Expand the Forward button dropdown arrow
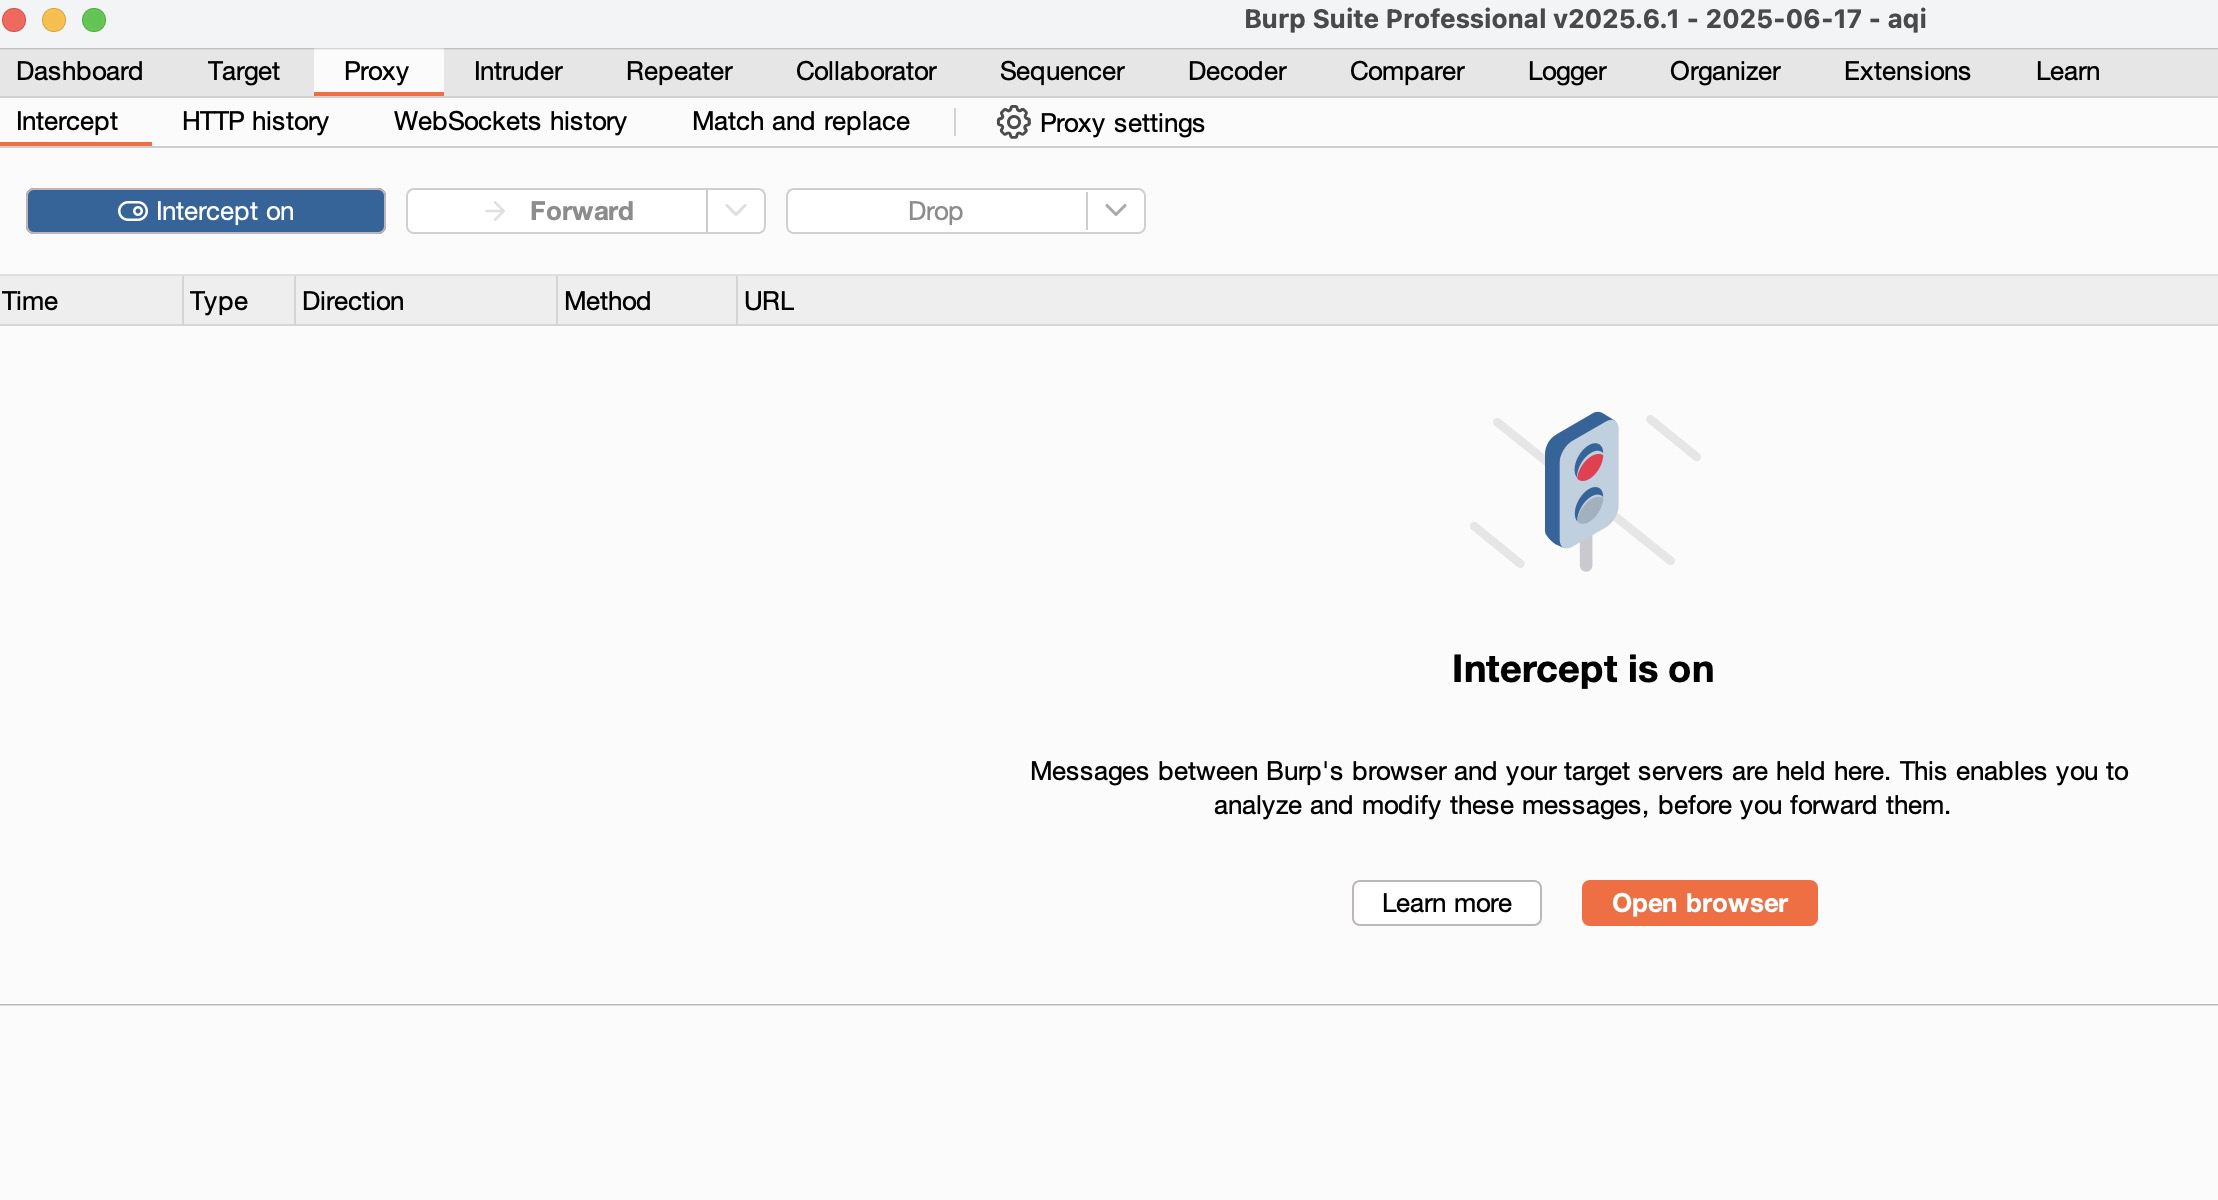 (736, 211)
